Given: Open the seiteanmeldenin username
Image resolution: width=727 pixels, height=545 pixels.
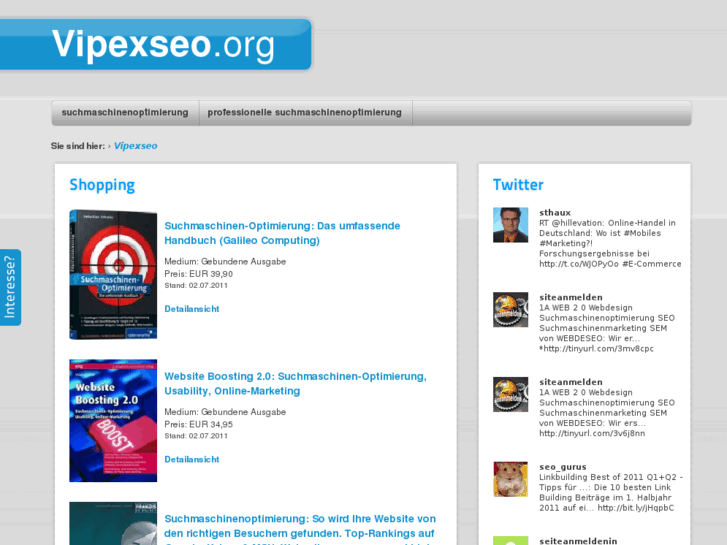Looking at the screenshot, I should (578, 541).
